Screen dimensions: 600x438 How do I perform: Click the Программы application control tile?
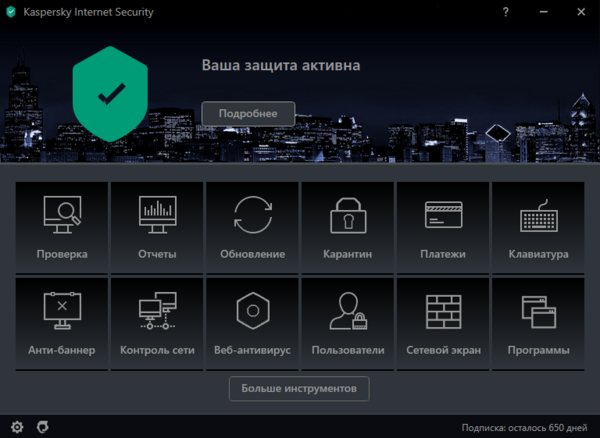tap(538, 323)
